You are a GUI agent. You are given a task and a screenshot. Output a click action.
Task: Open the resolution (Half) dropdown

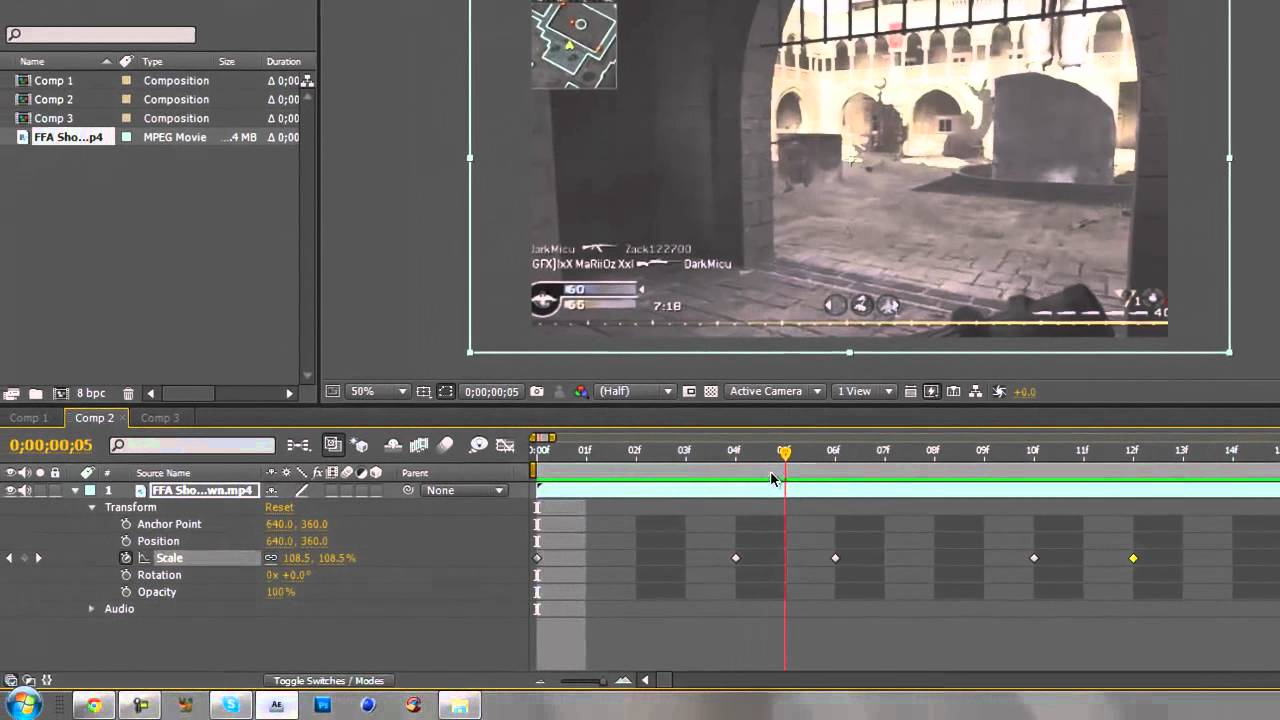point(635,391)
